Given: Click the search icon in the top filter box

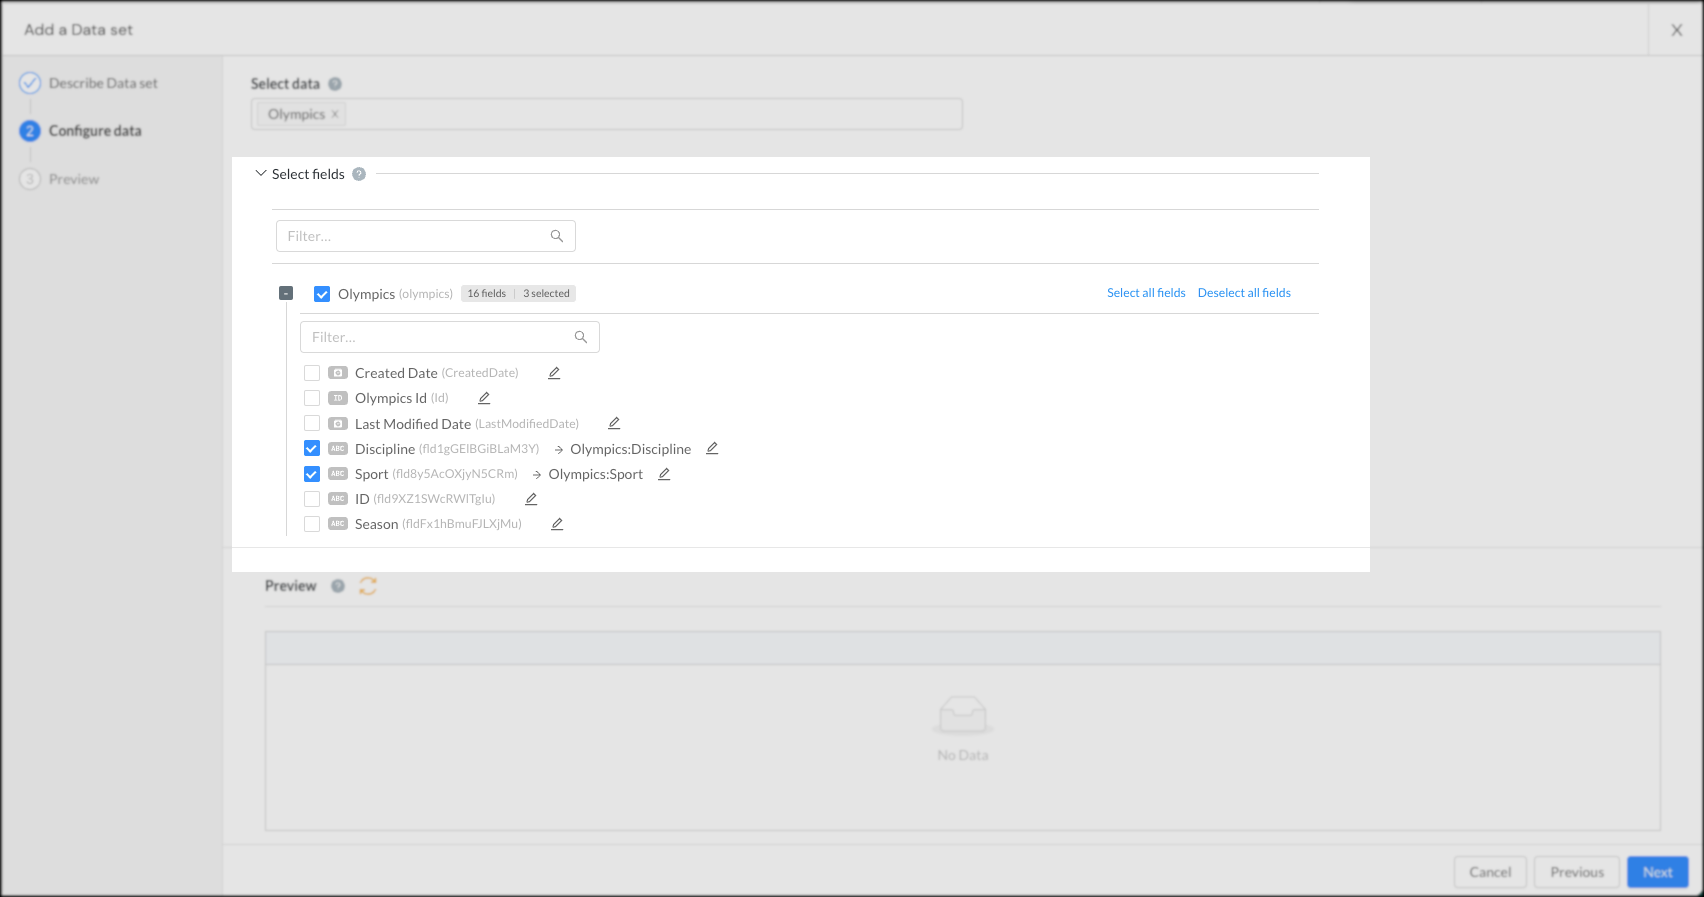Looking at the screenshot, I should point(557,236).
